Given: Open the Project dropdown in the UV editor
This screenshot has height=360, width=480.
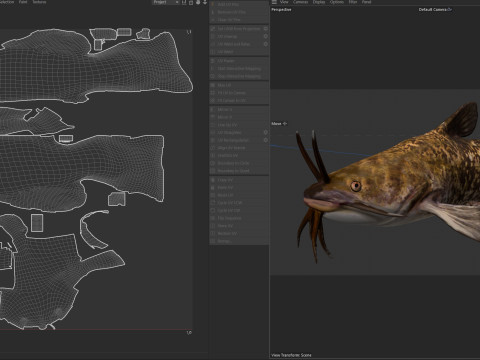Looking at the screenshot, I should (x=166, y=2).
